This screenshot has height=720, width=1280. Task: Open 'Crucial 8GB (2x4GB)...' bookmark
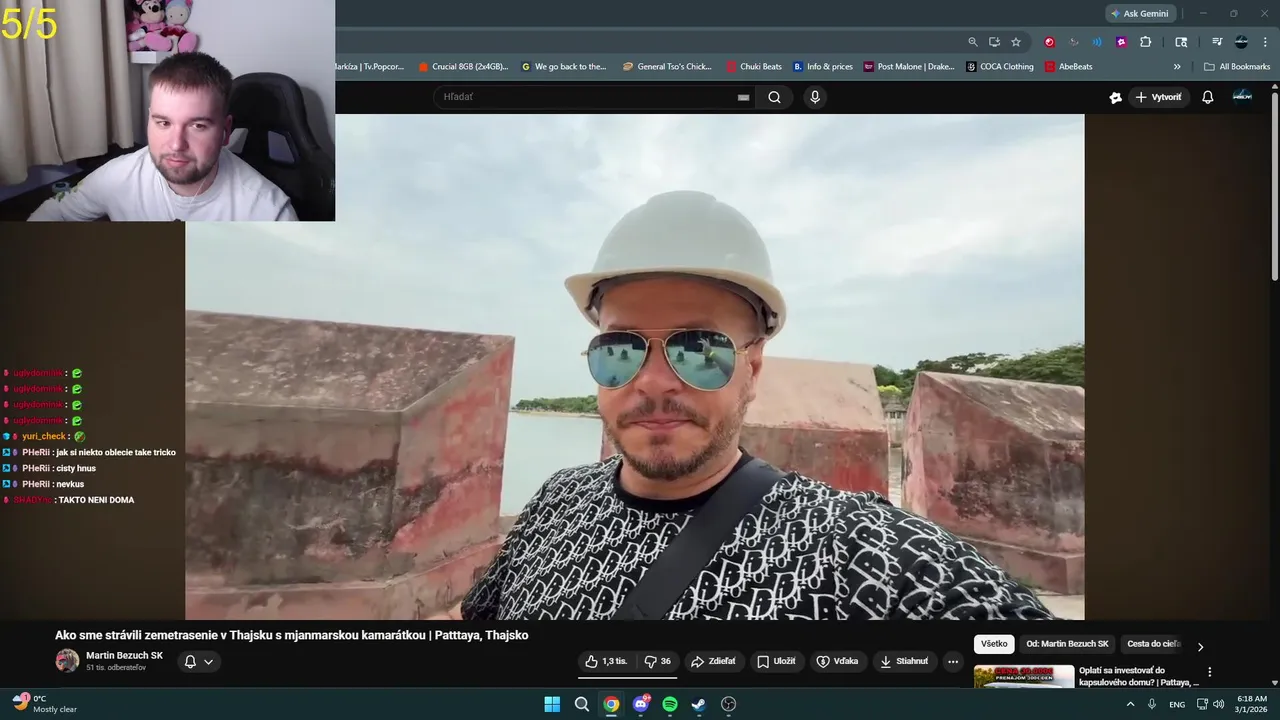point(463,67)
